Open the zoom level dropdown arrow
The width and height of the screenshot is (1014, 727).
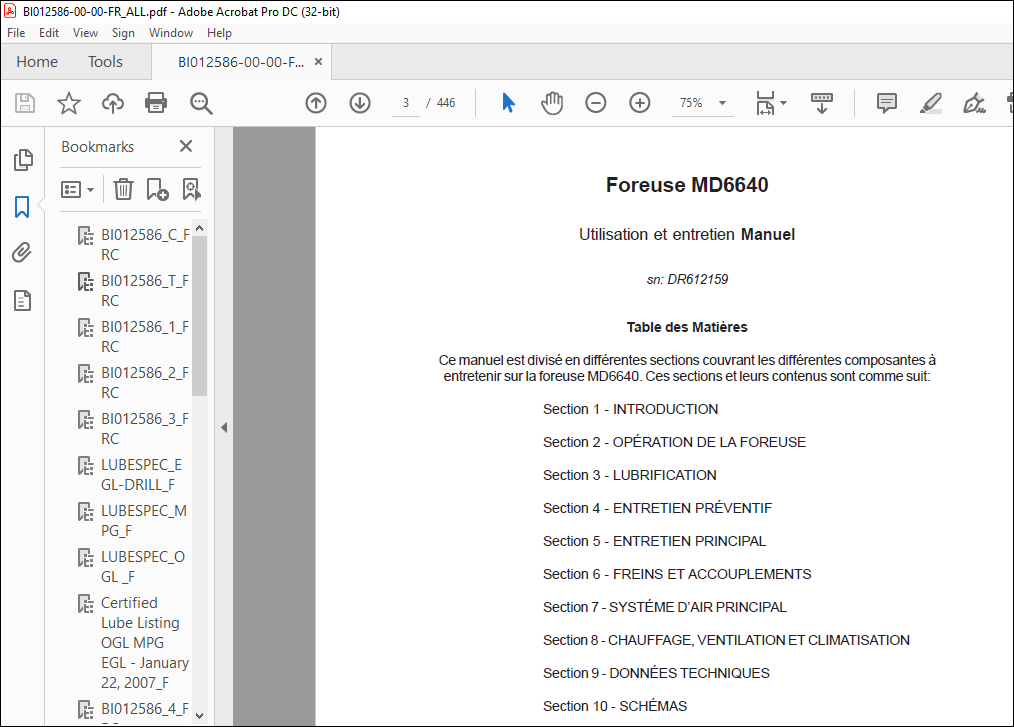722,103
